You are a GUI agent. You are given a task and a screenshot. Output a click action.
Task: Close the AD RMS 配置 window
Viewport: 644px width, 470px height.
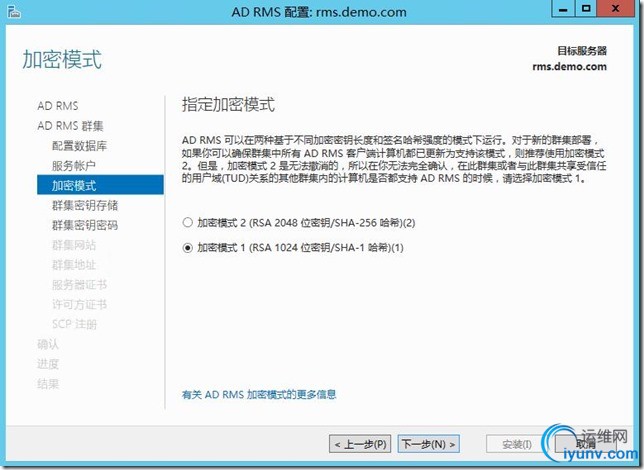coord(615,9)
